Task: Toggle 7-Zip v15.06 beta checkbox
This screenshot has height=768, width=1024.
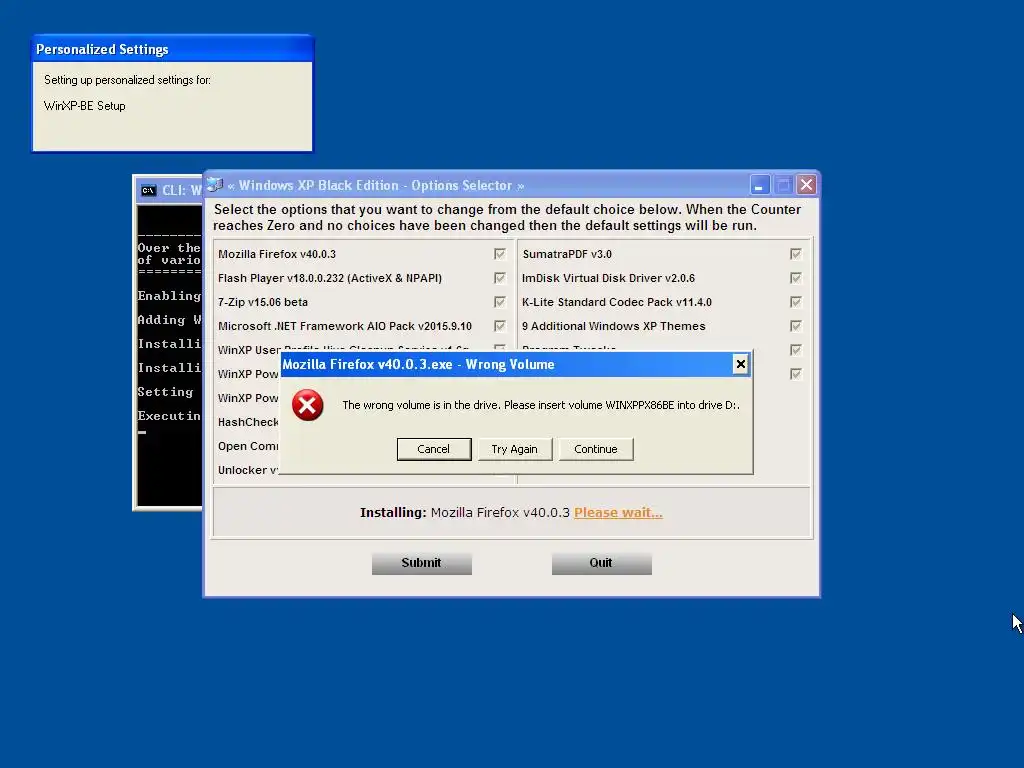Action: coord(500,302)
